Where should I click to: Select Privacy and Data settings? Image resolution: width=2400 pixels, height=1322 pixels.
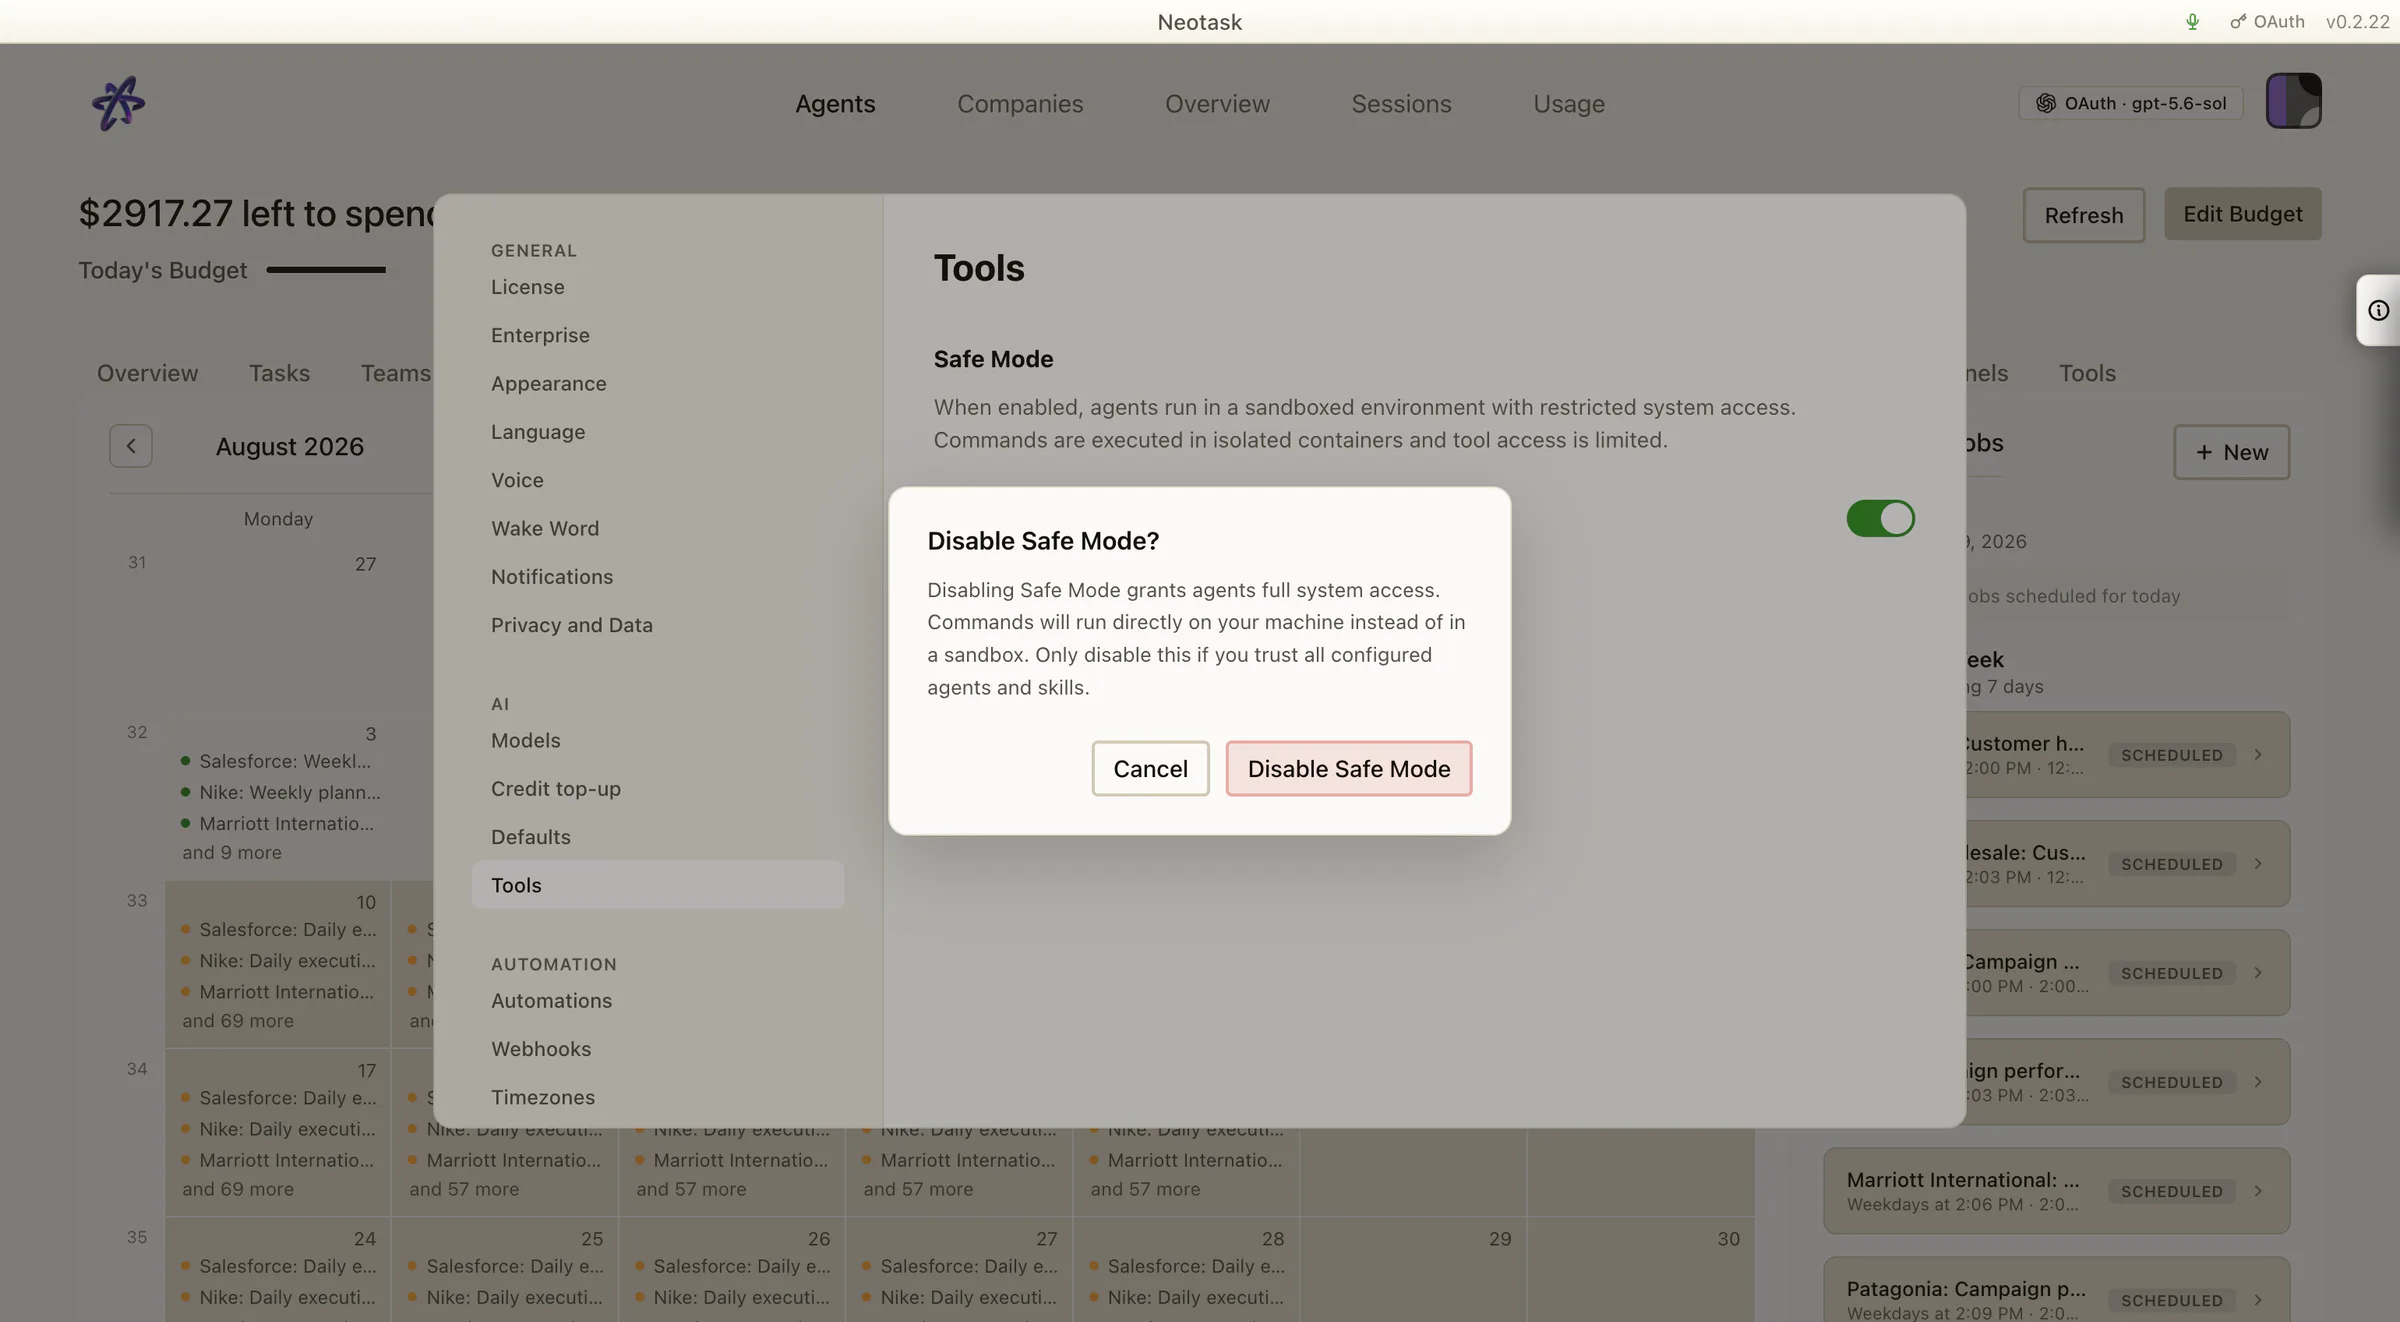click(x=657, y=625)
